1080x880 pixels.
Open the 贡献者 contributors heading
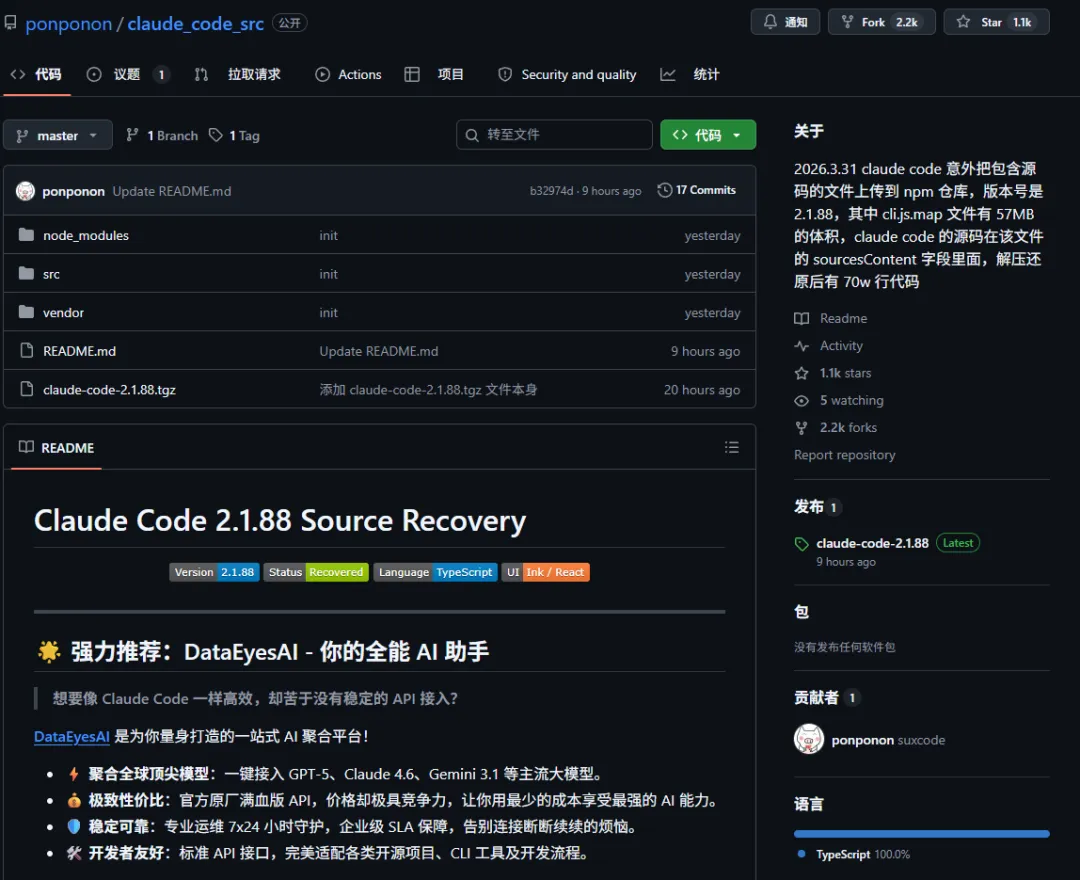(816, 698)
